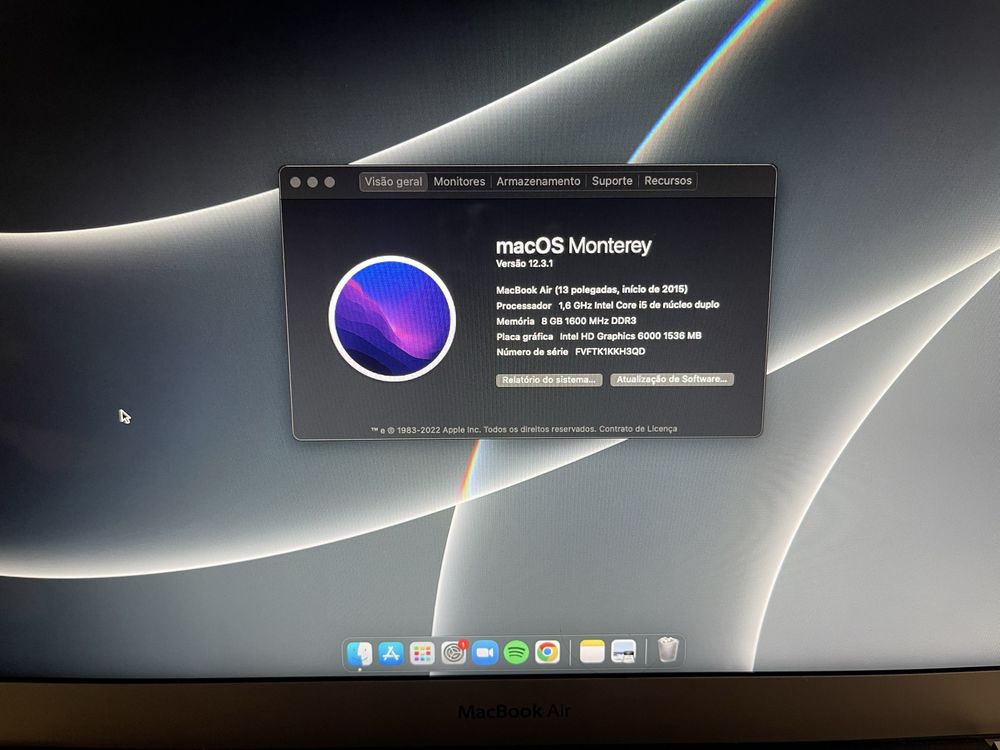Open the Recursos tab
This screenshot has width=1000, height=750.
(x=668, y=180)
